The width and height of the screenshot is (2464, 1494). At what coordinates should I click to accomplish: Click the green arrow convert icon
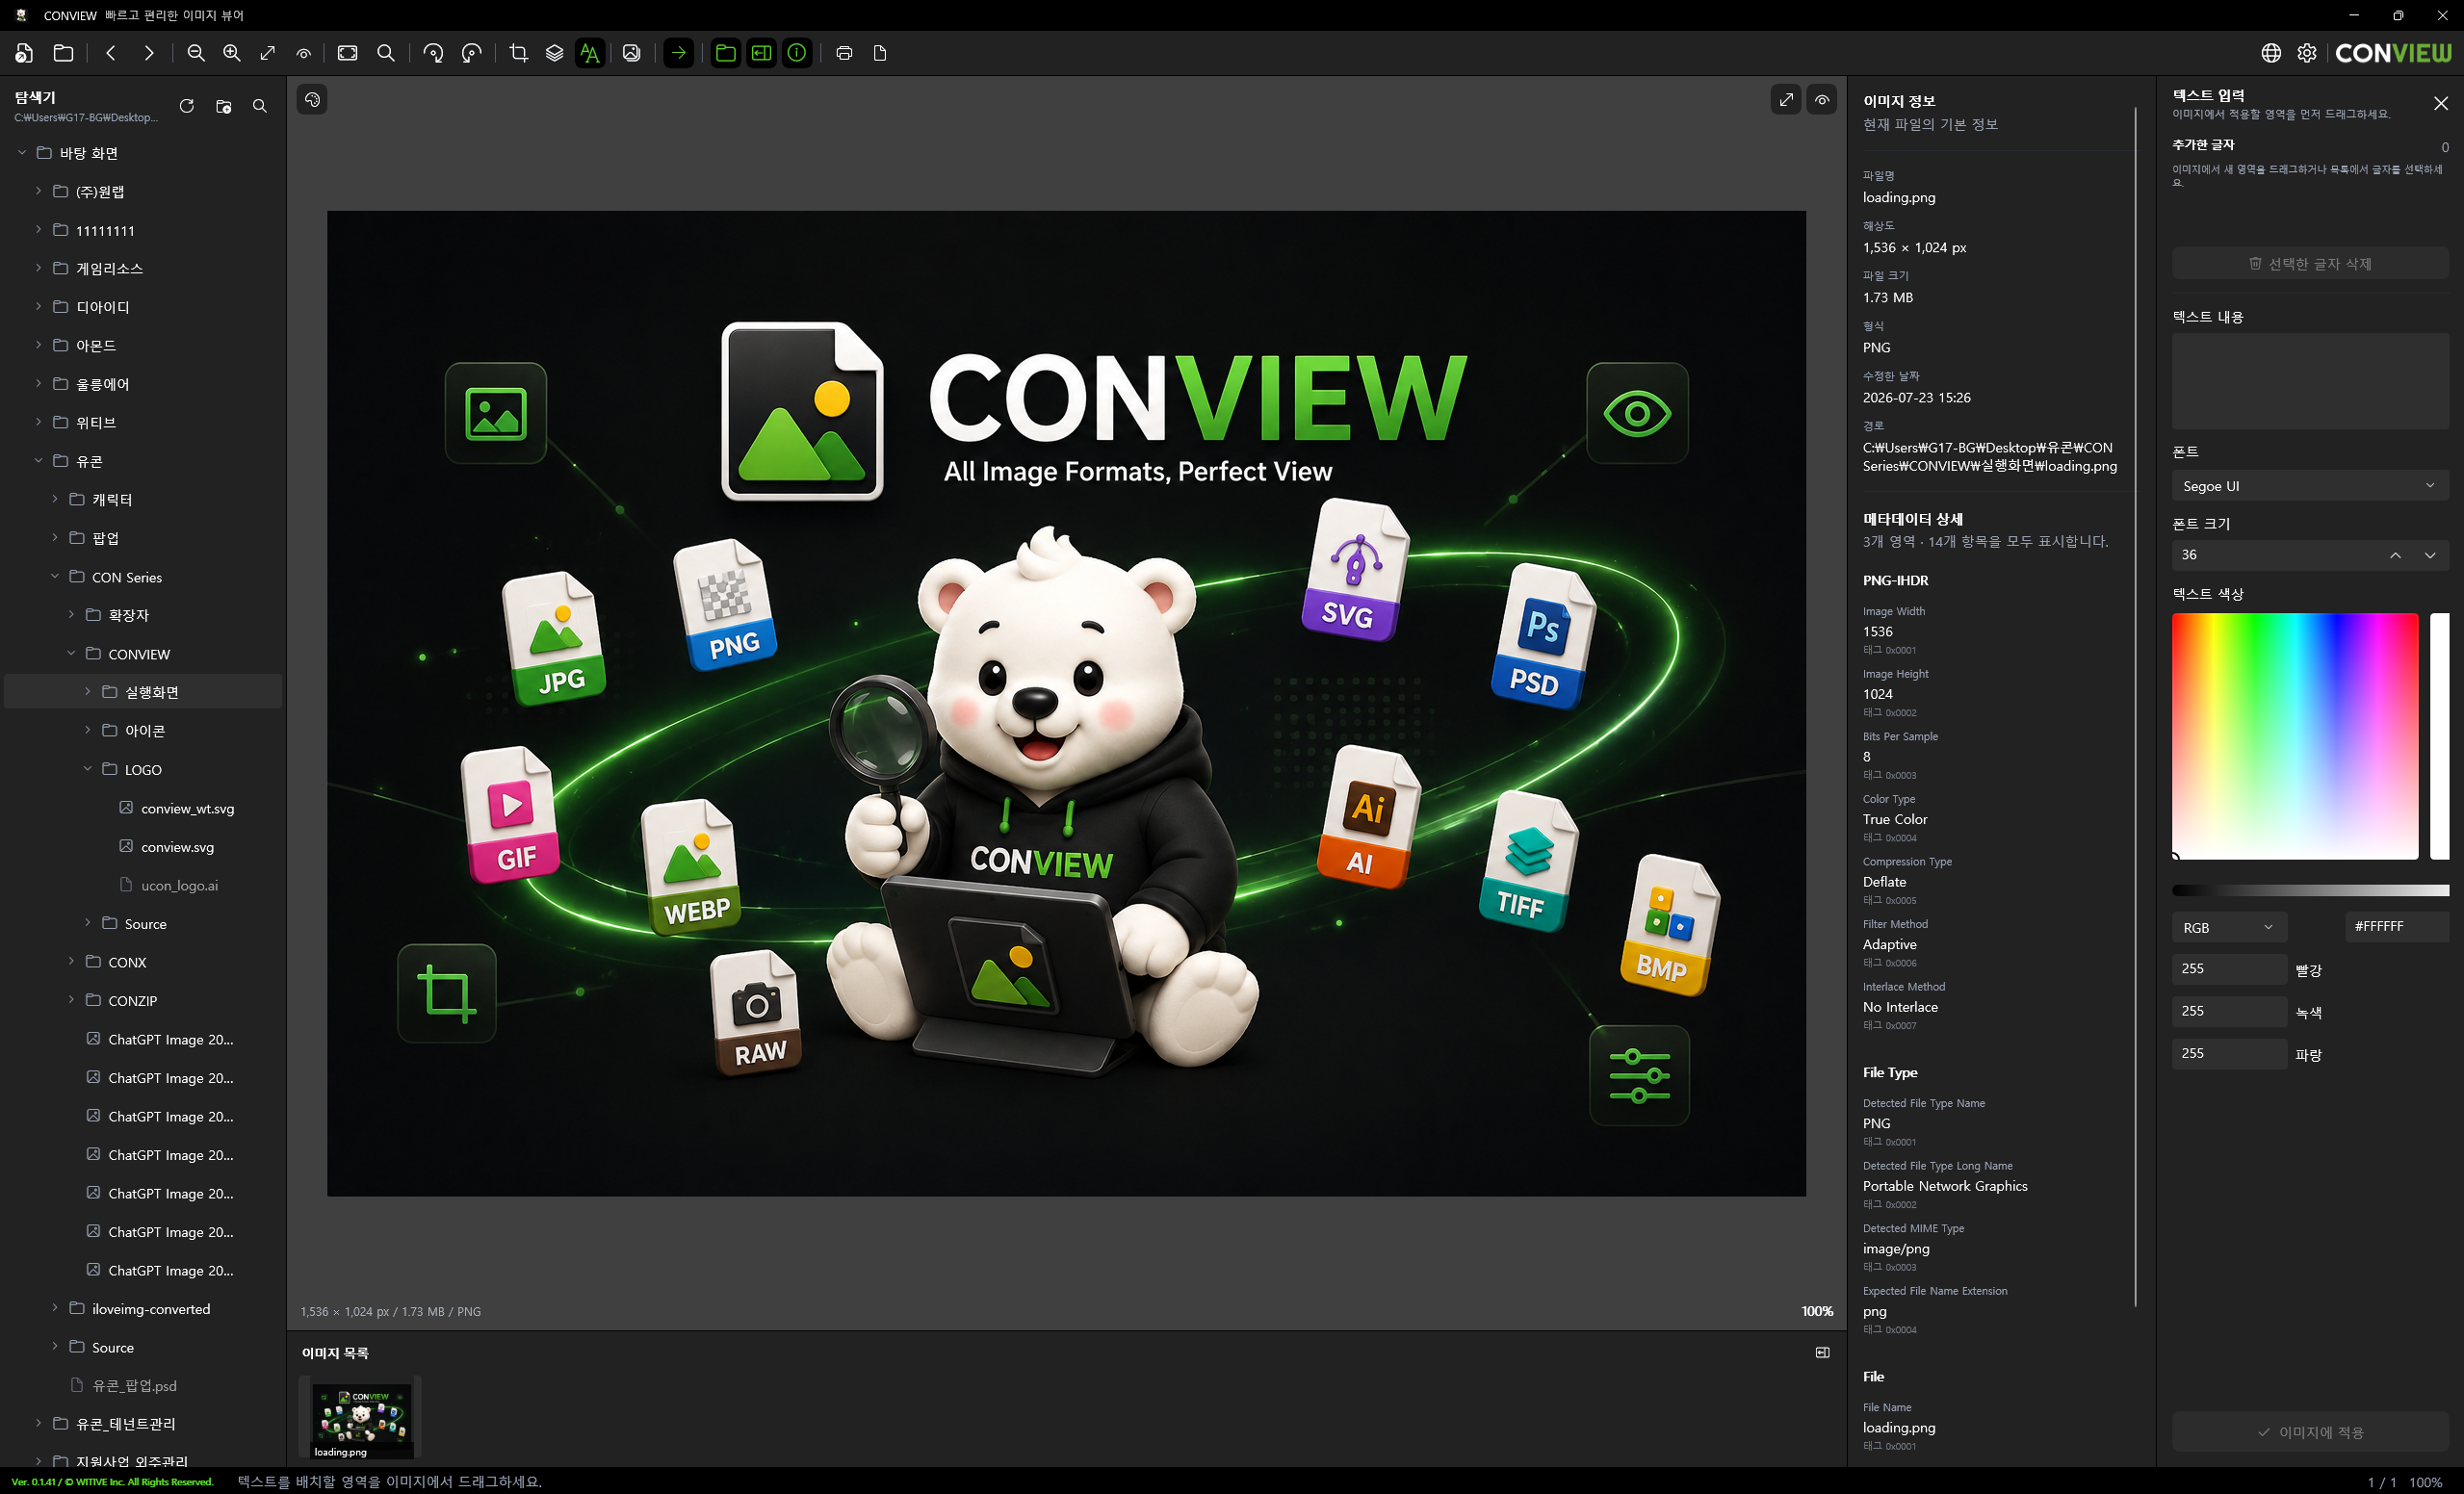pos(679,53)
